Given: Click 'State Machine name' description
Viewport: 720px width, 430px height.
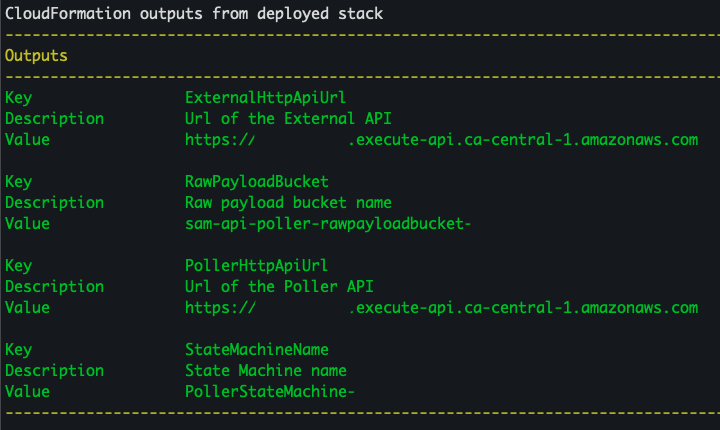Looking at the screenshot, I should pyautogui.click(x=265, y=371).
